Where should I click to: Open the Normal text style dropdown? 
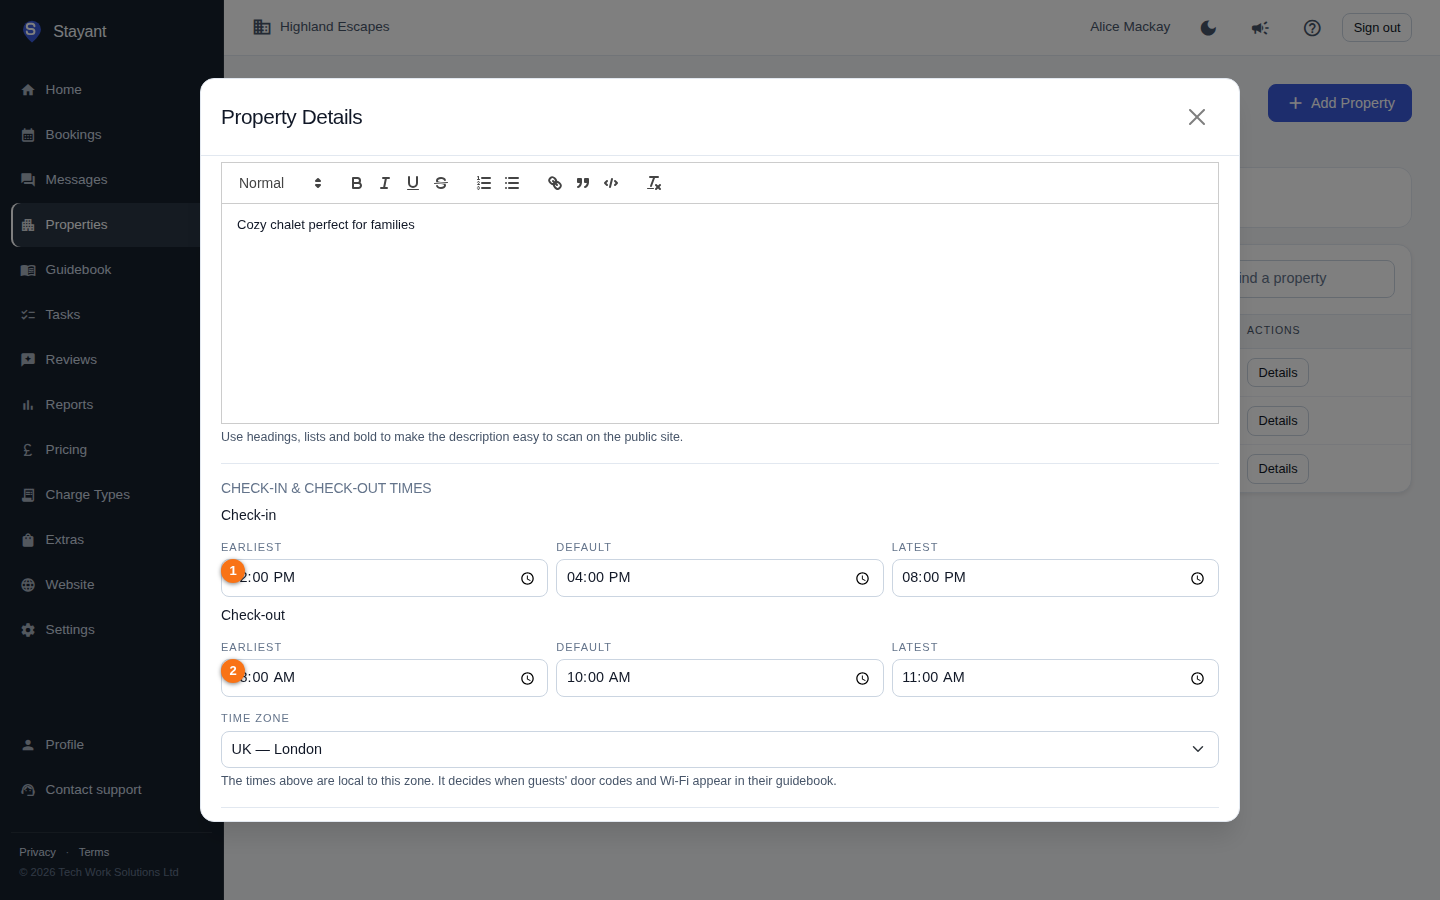(280, 183)
